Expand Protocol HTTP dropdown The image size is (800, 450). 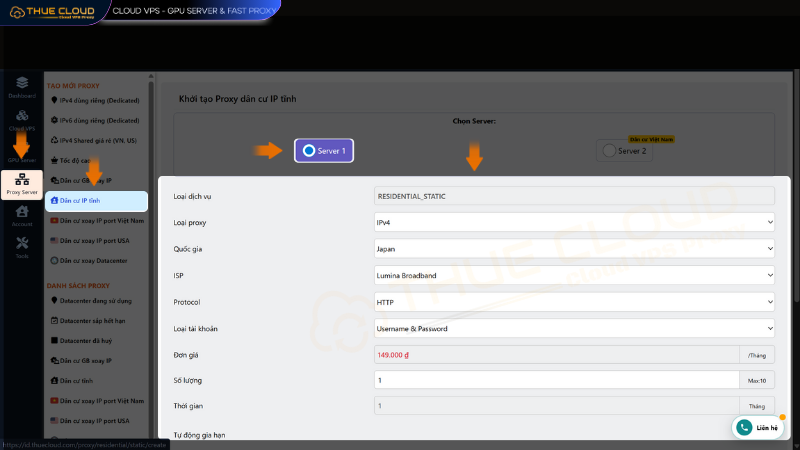click(x=574, y=302)
